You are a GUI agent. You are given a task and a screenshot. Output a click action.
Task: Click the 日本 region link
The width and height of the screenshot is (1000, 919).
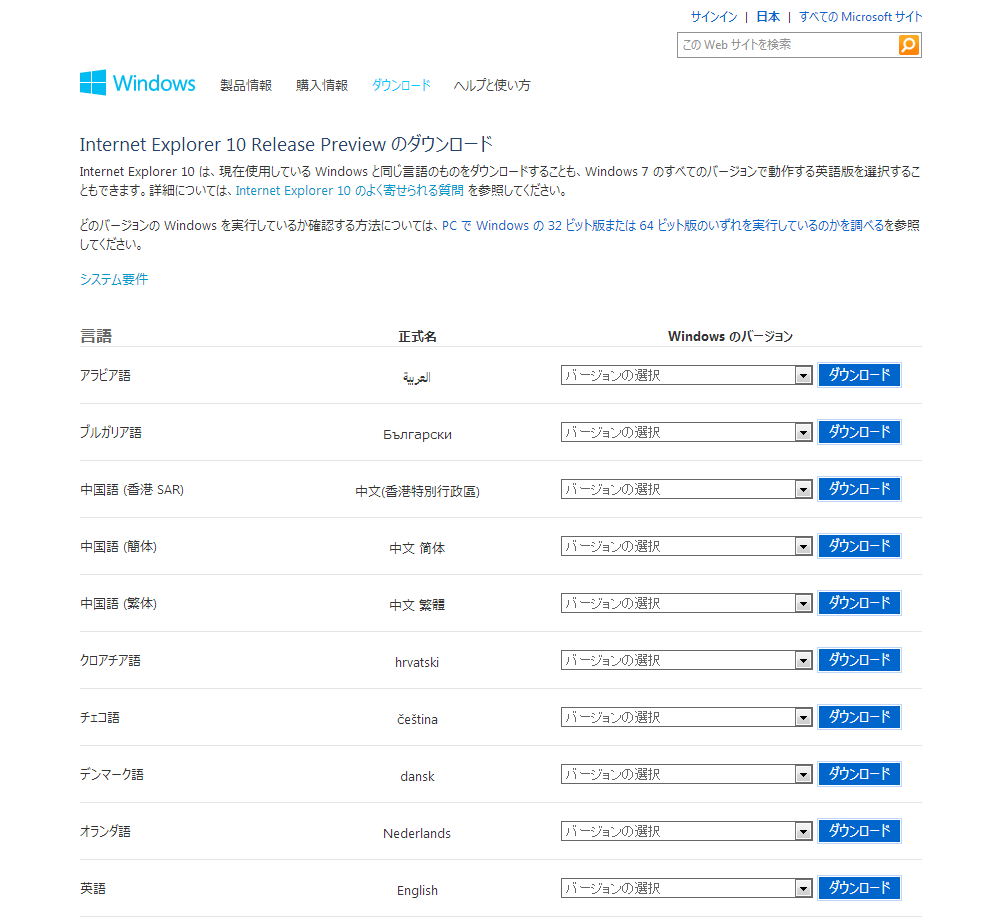click(x=768, y=17)
